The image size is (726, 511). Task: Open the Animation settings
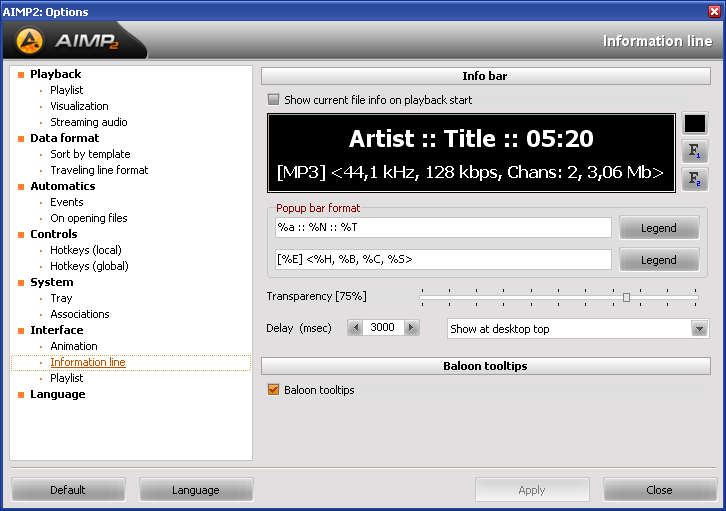coord(74,346)
